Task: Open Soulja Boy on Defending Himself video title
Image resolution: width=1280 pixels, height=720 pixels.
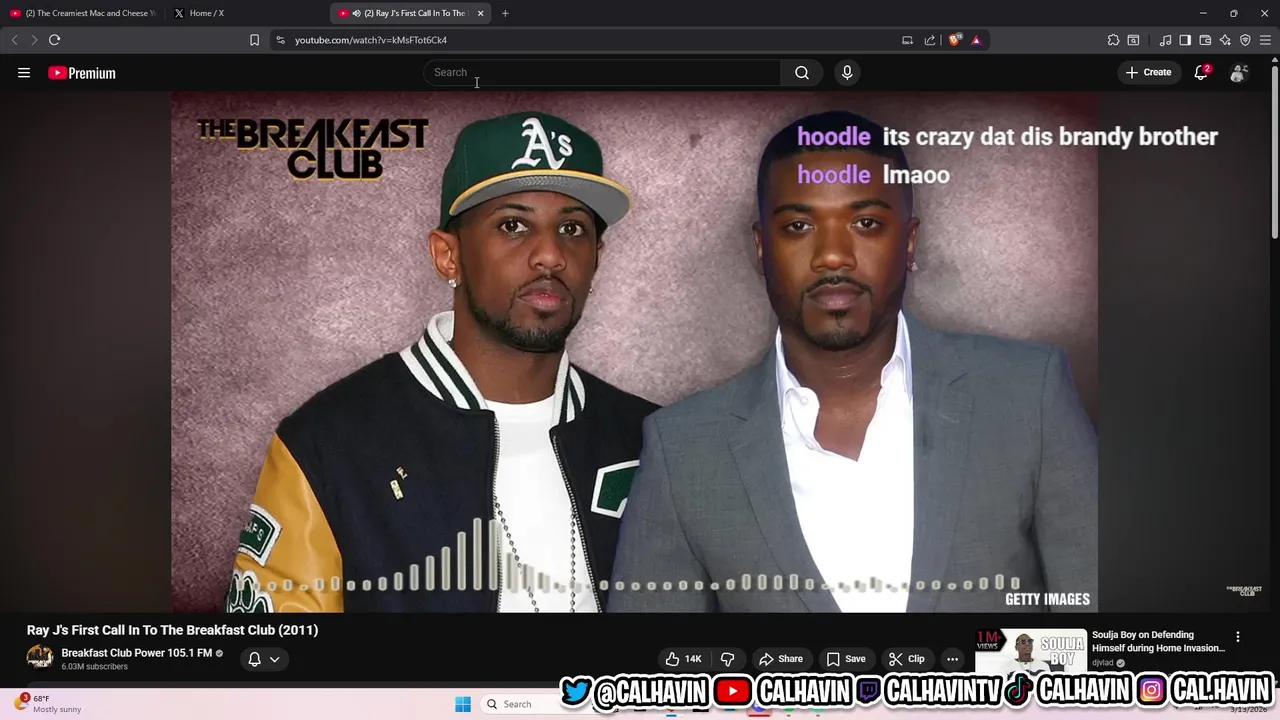Action: click(x=1158, y=641)
